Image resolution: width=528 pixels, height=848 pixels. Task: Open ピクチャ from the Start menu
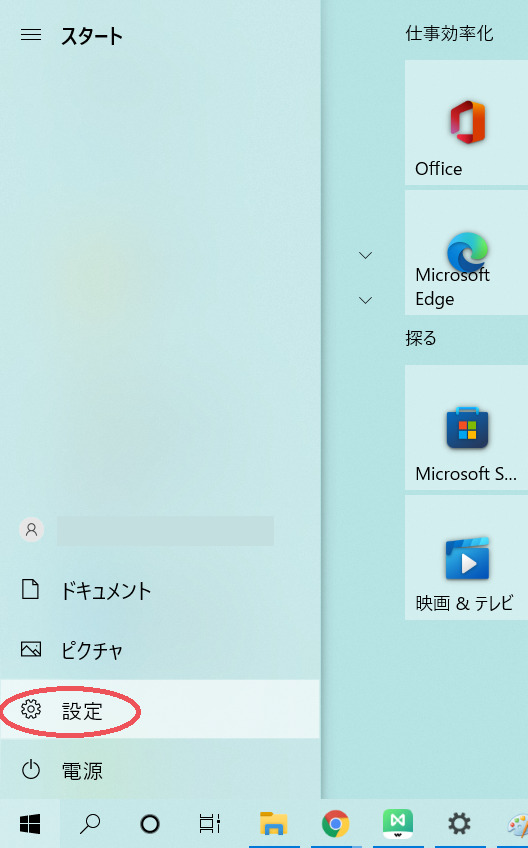click(160, 650)
